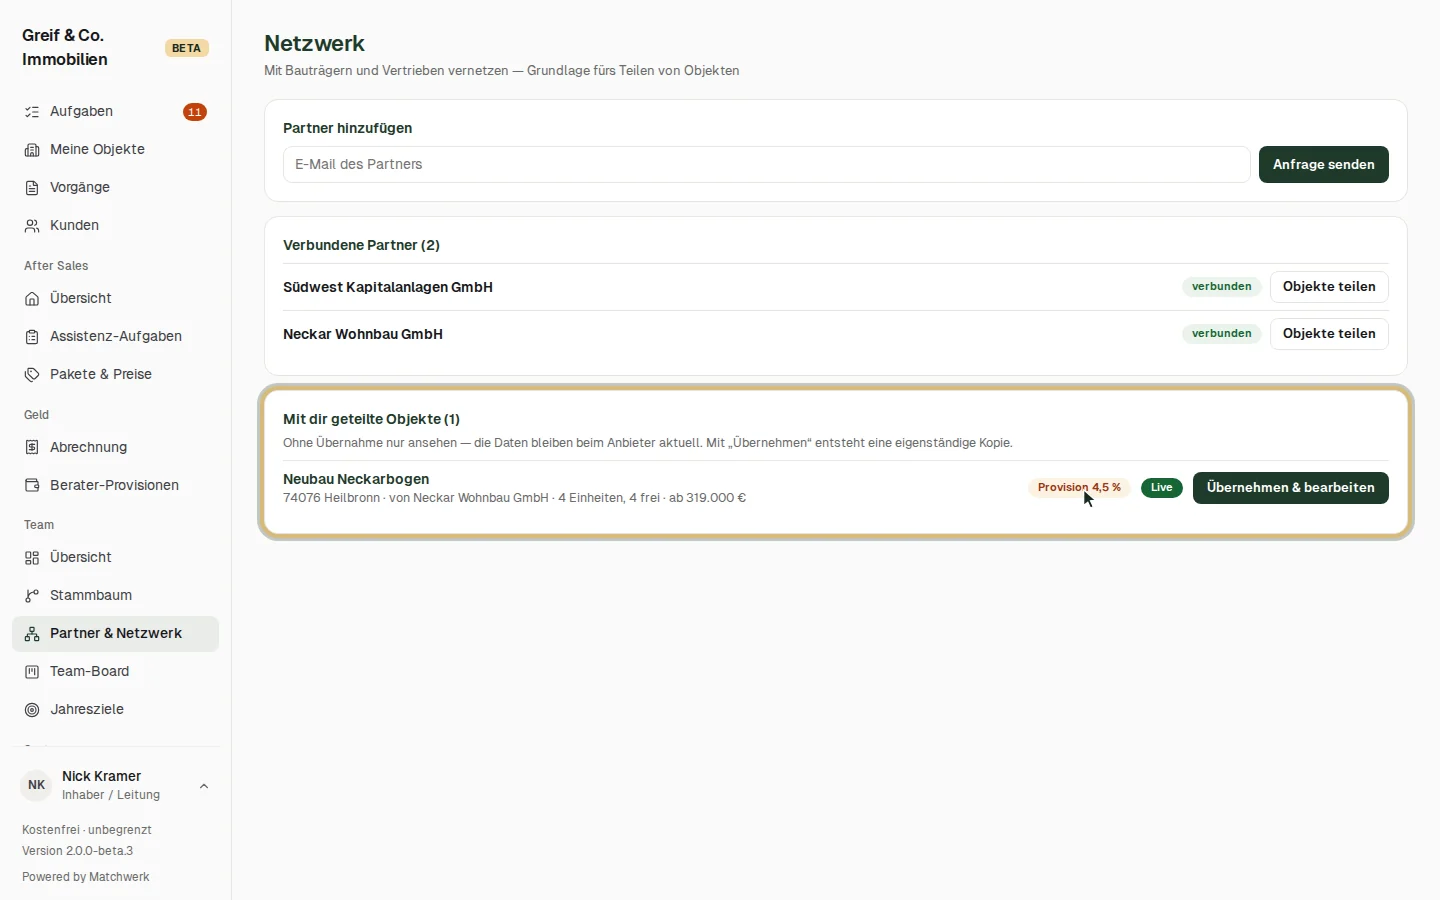Click the Verbundene Partner (2) heading
Screen dimensions: 1440x900
tap(361, 246)
